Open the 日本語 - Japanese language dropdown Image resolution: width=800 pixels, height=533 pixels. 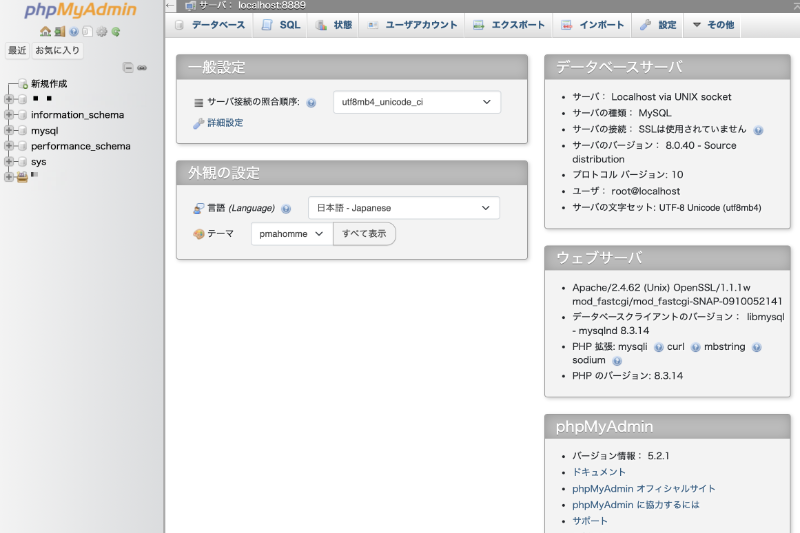tap(404, 208)
